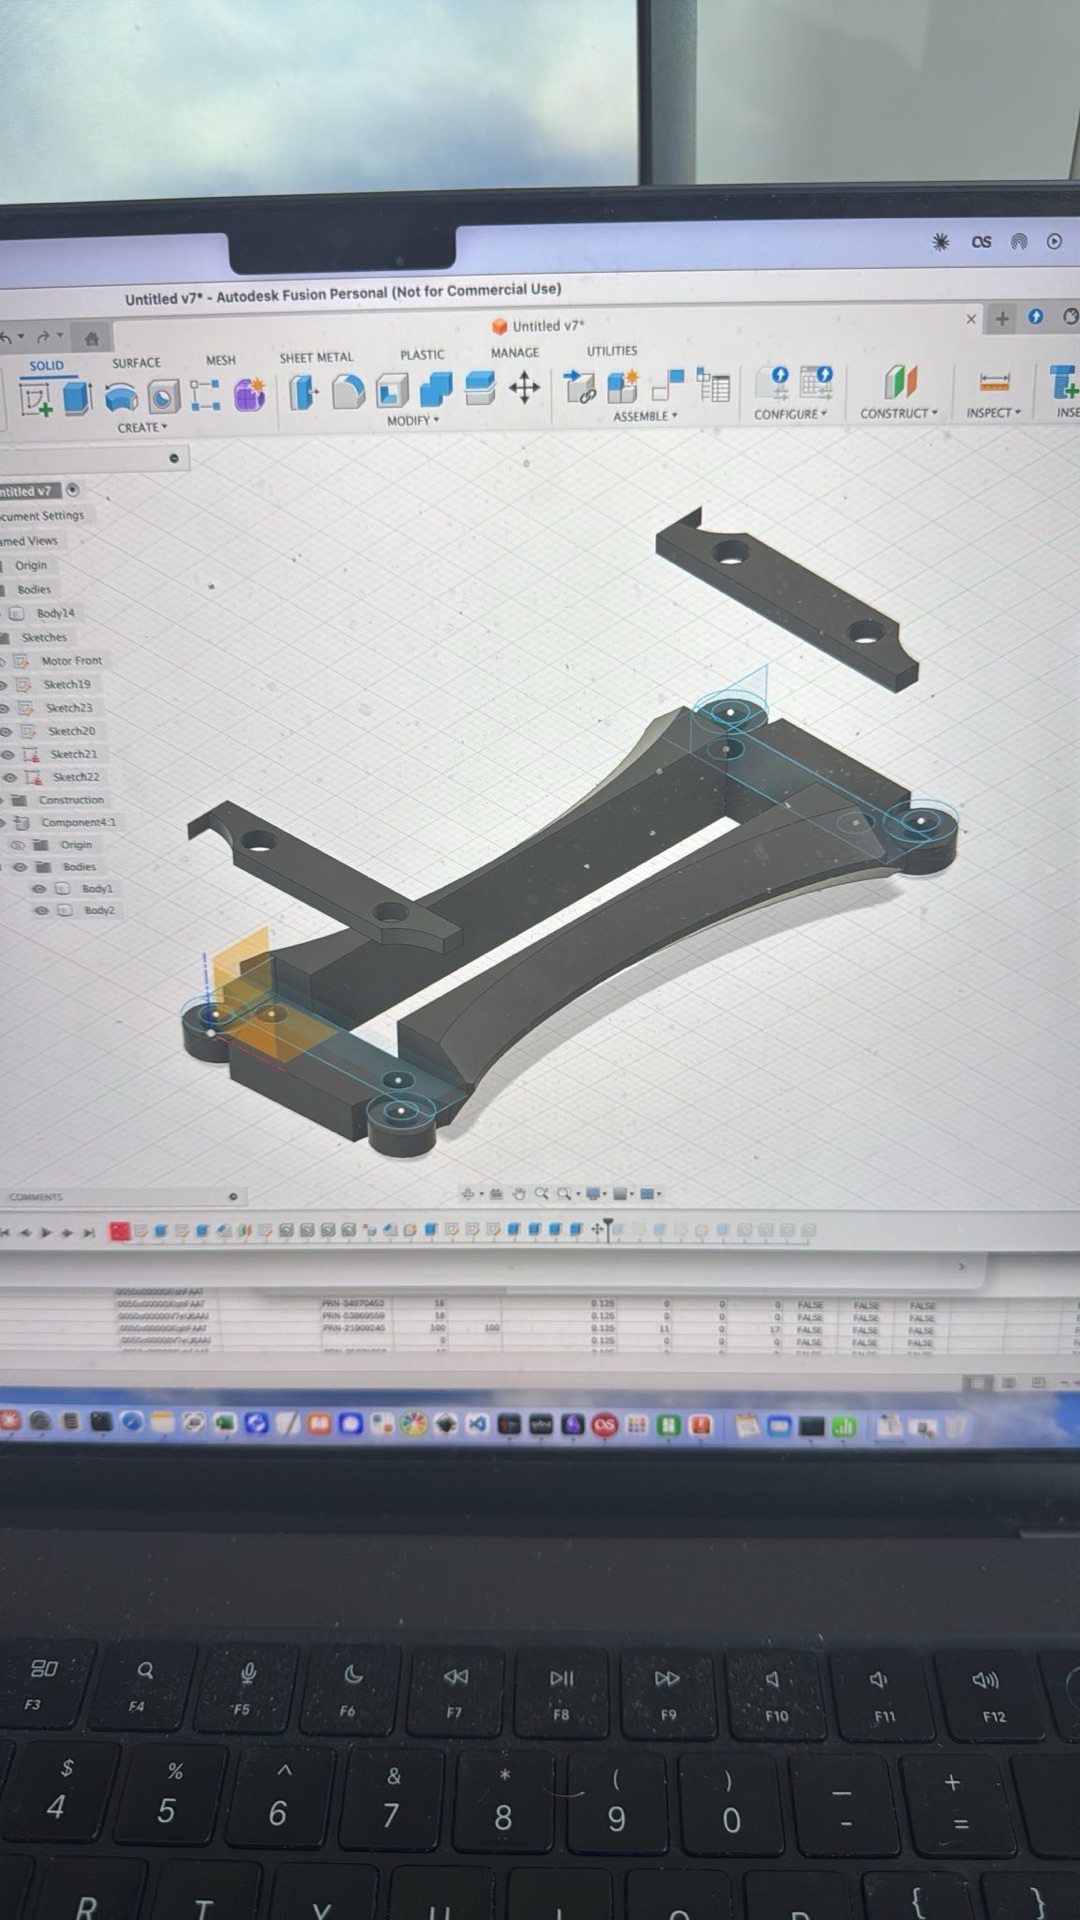Select the Press Pull tool

pos(302,392)
